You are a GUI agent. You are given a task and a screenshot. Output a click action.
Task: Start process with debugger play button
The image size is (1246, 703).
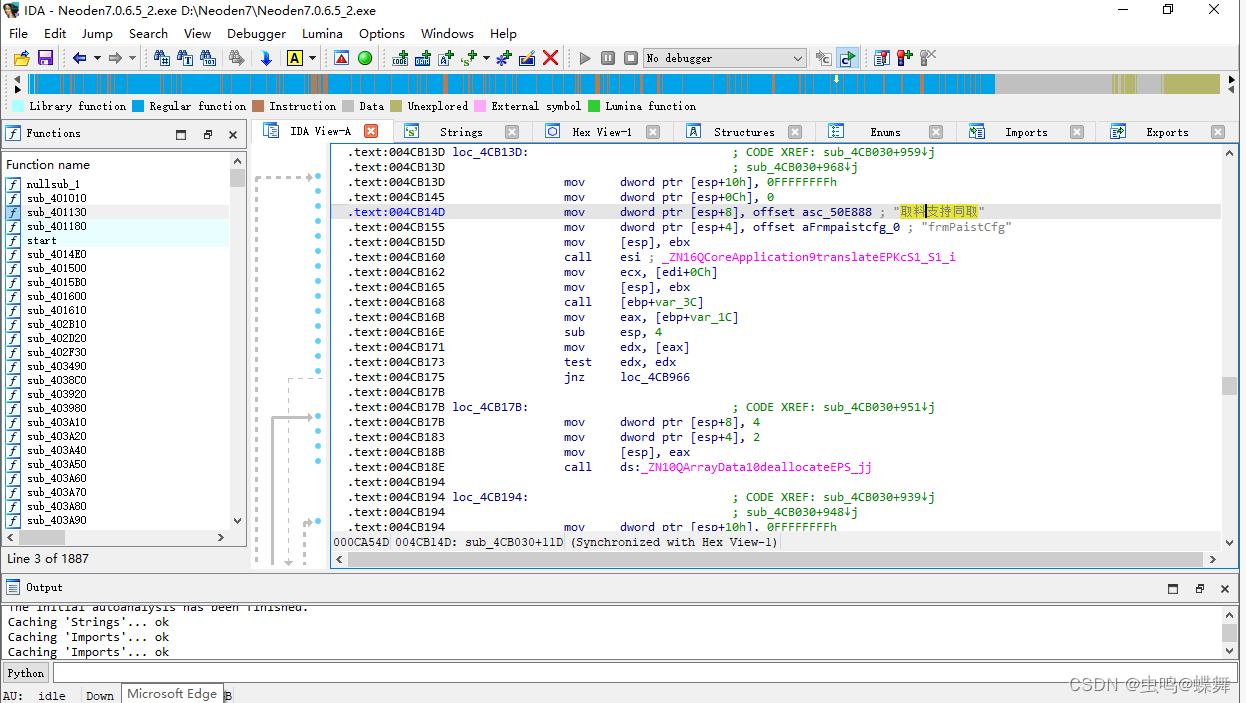tap(585, 58)
